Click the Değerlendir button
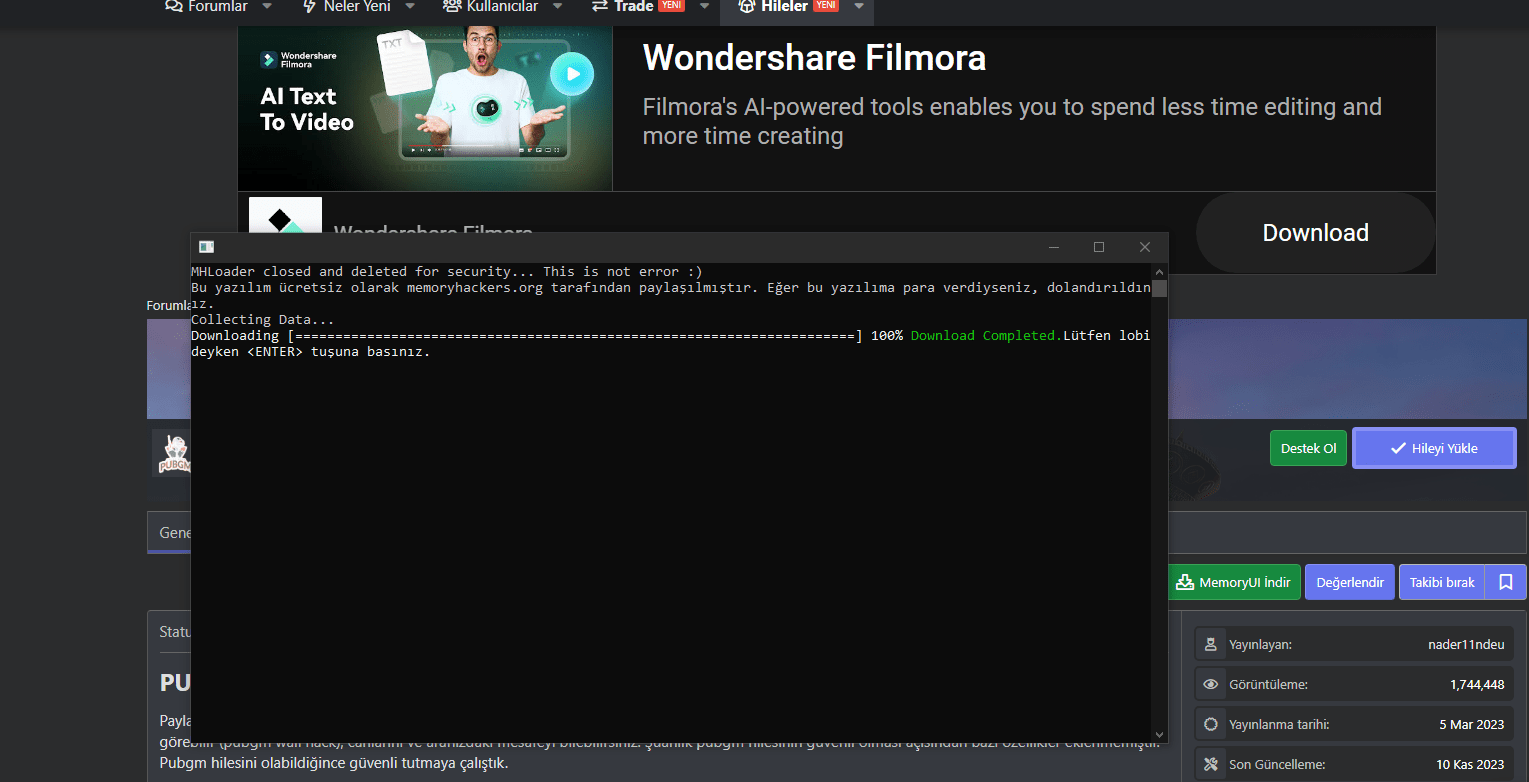 pyautogui.click(x=1350, y=582)
